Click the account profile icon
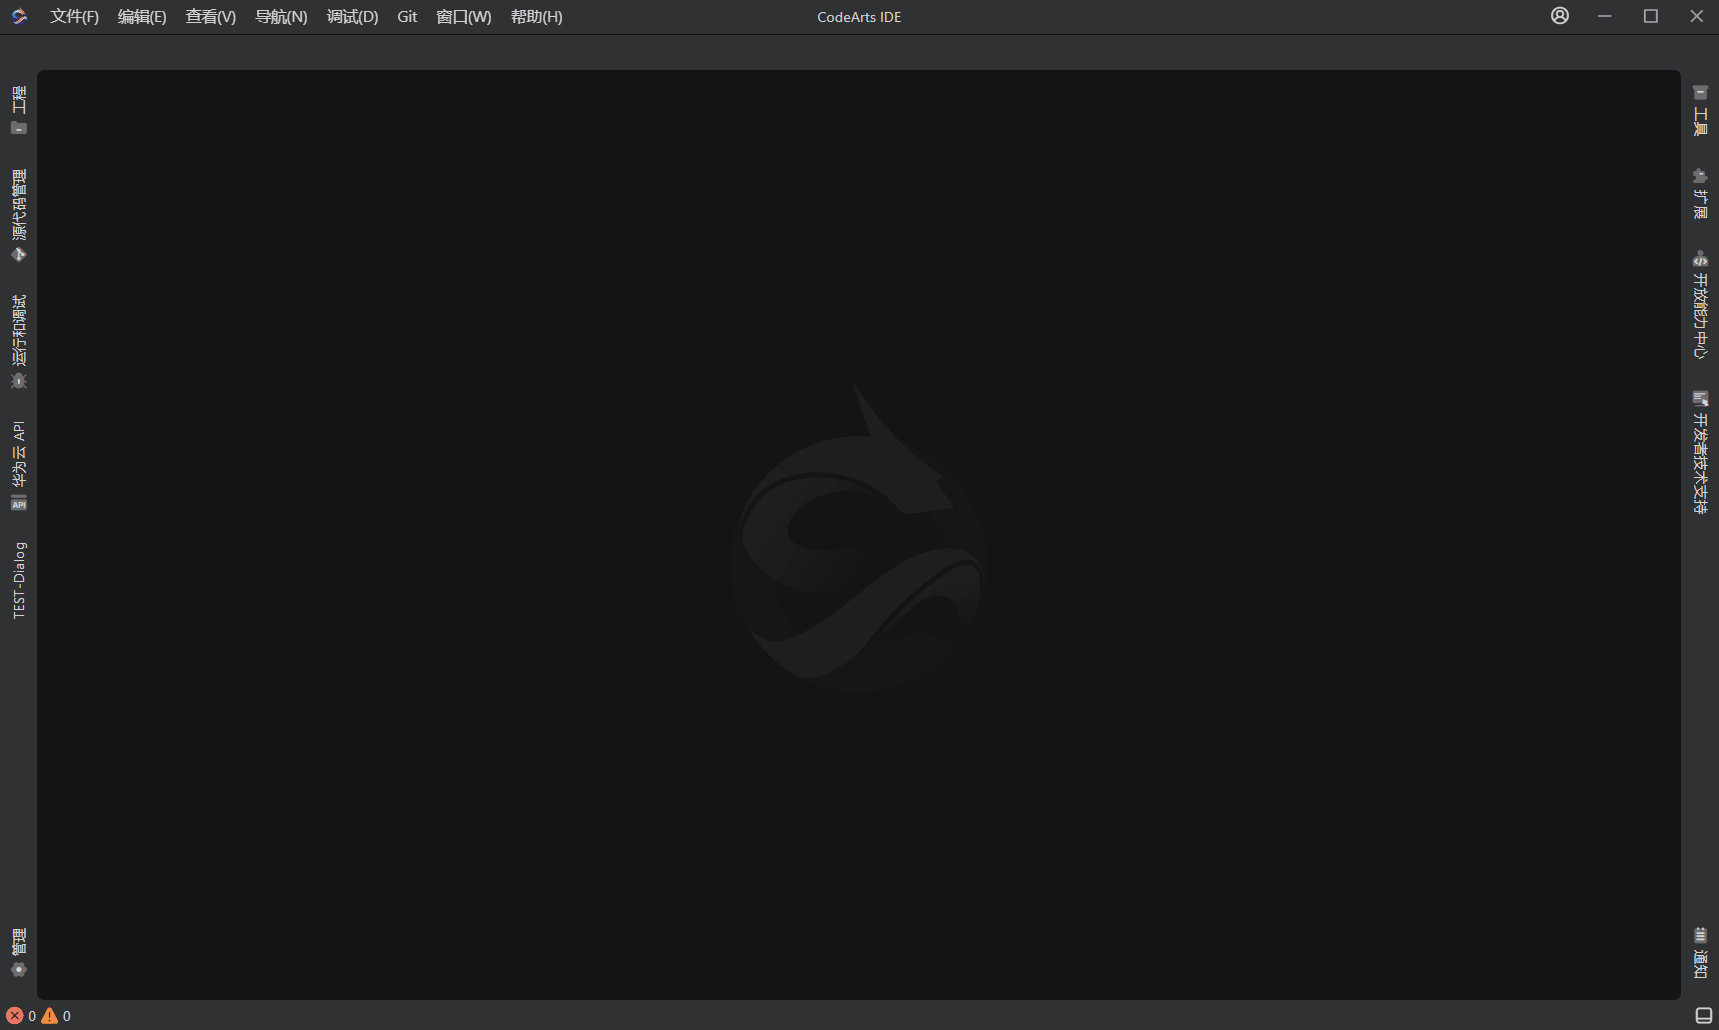The height and width of the screenshot is (1030, 1719). pos(1560,16)
